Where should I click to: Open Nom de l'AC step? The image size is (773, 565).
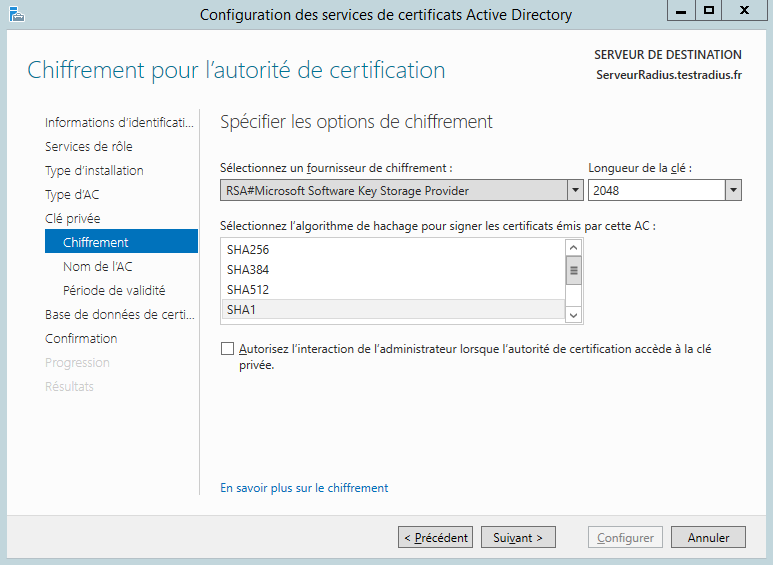[x=97, y=266]
